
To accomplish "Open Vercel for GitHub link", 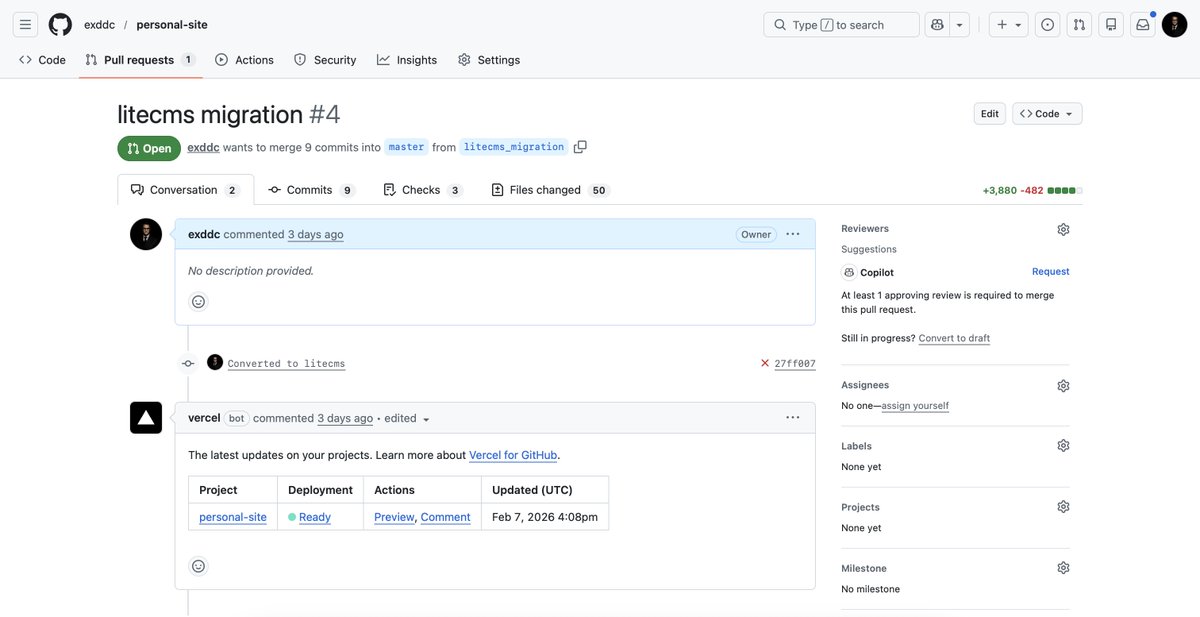I will (513, 455).
